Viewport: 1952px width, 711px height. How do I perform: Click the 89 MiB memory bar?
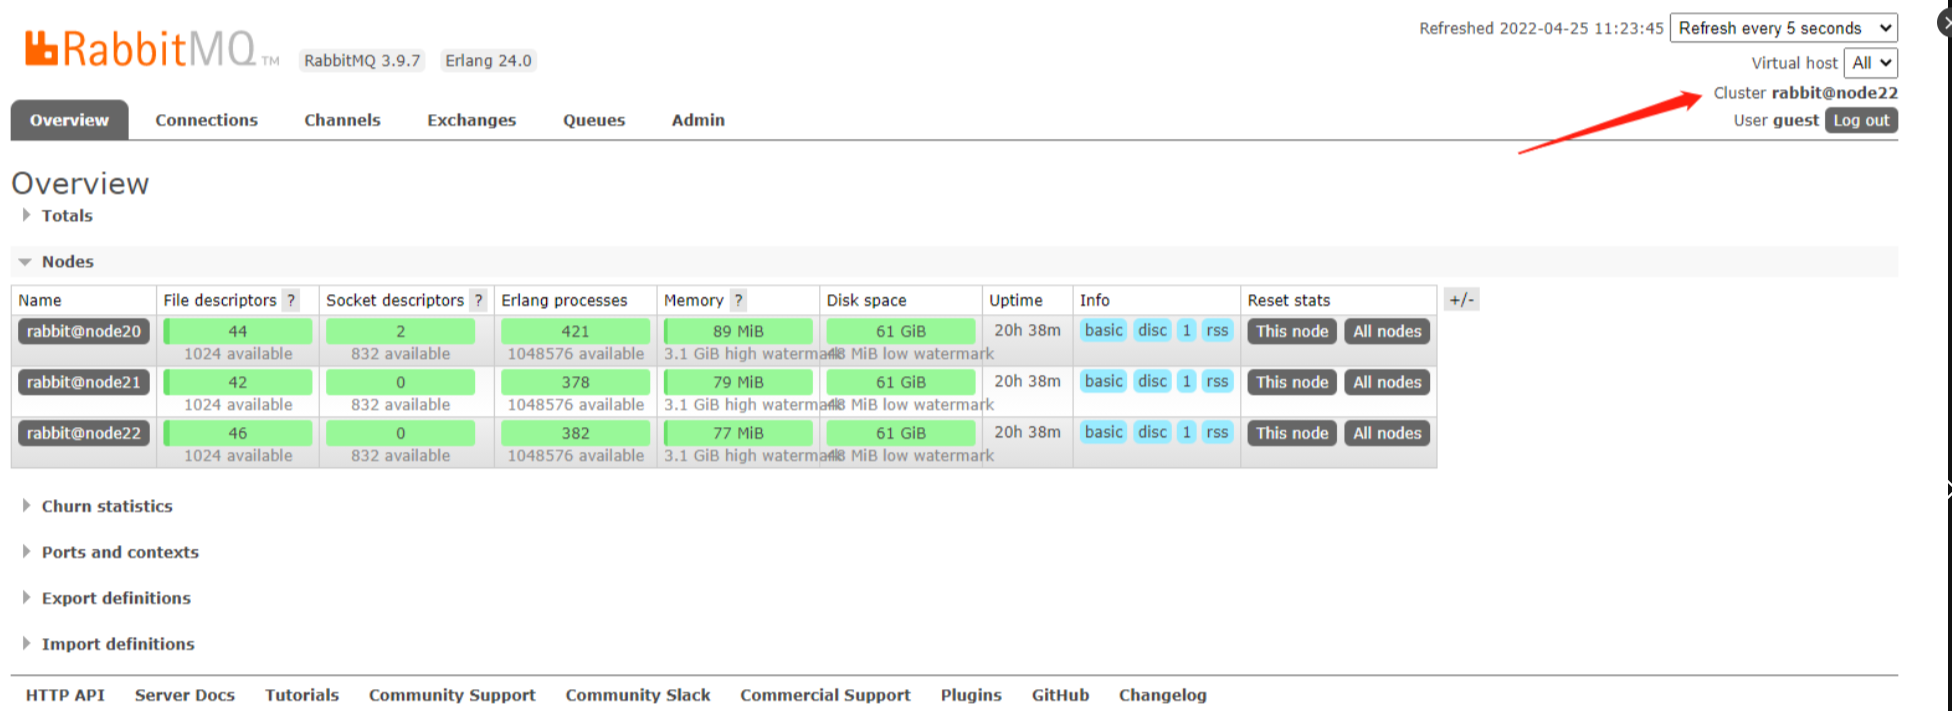coord(738,331)
